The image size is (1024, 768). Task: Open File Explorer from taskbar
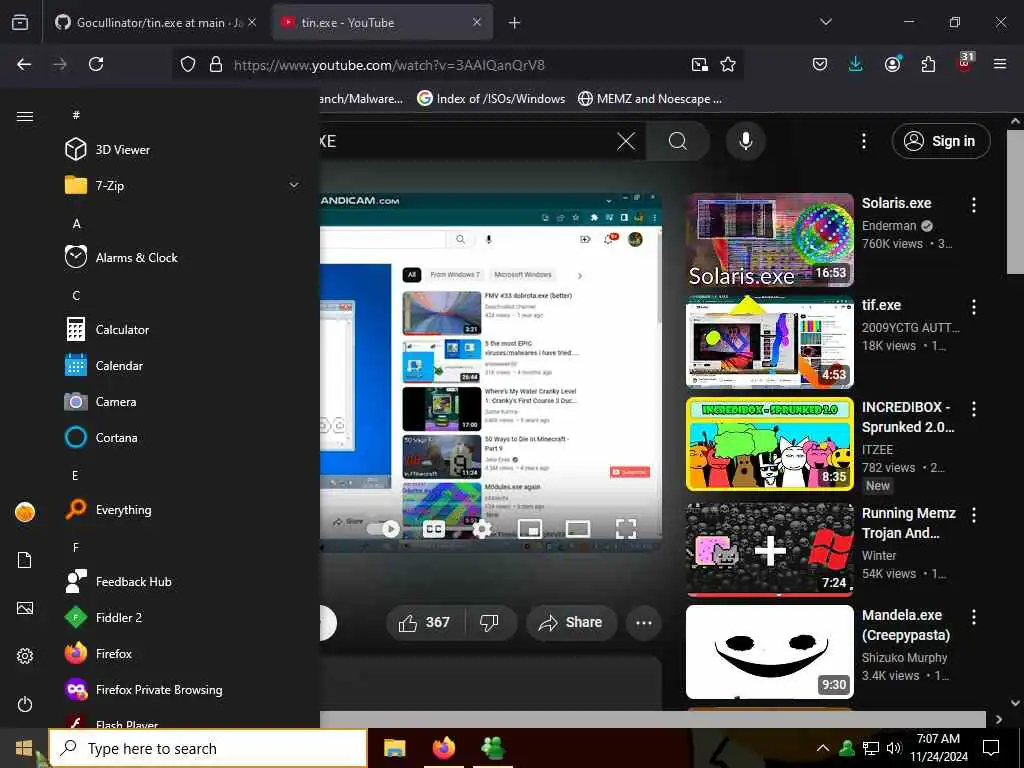point(394,748)
